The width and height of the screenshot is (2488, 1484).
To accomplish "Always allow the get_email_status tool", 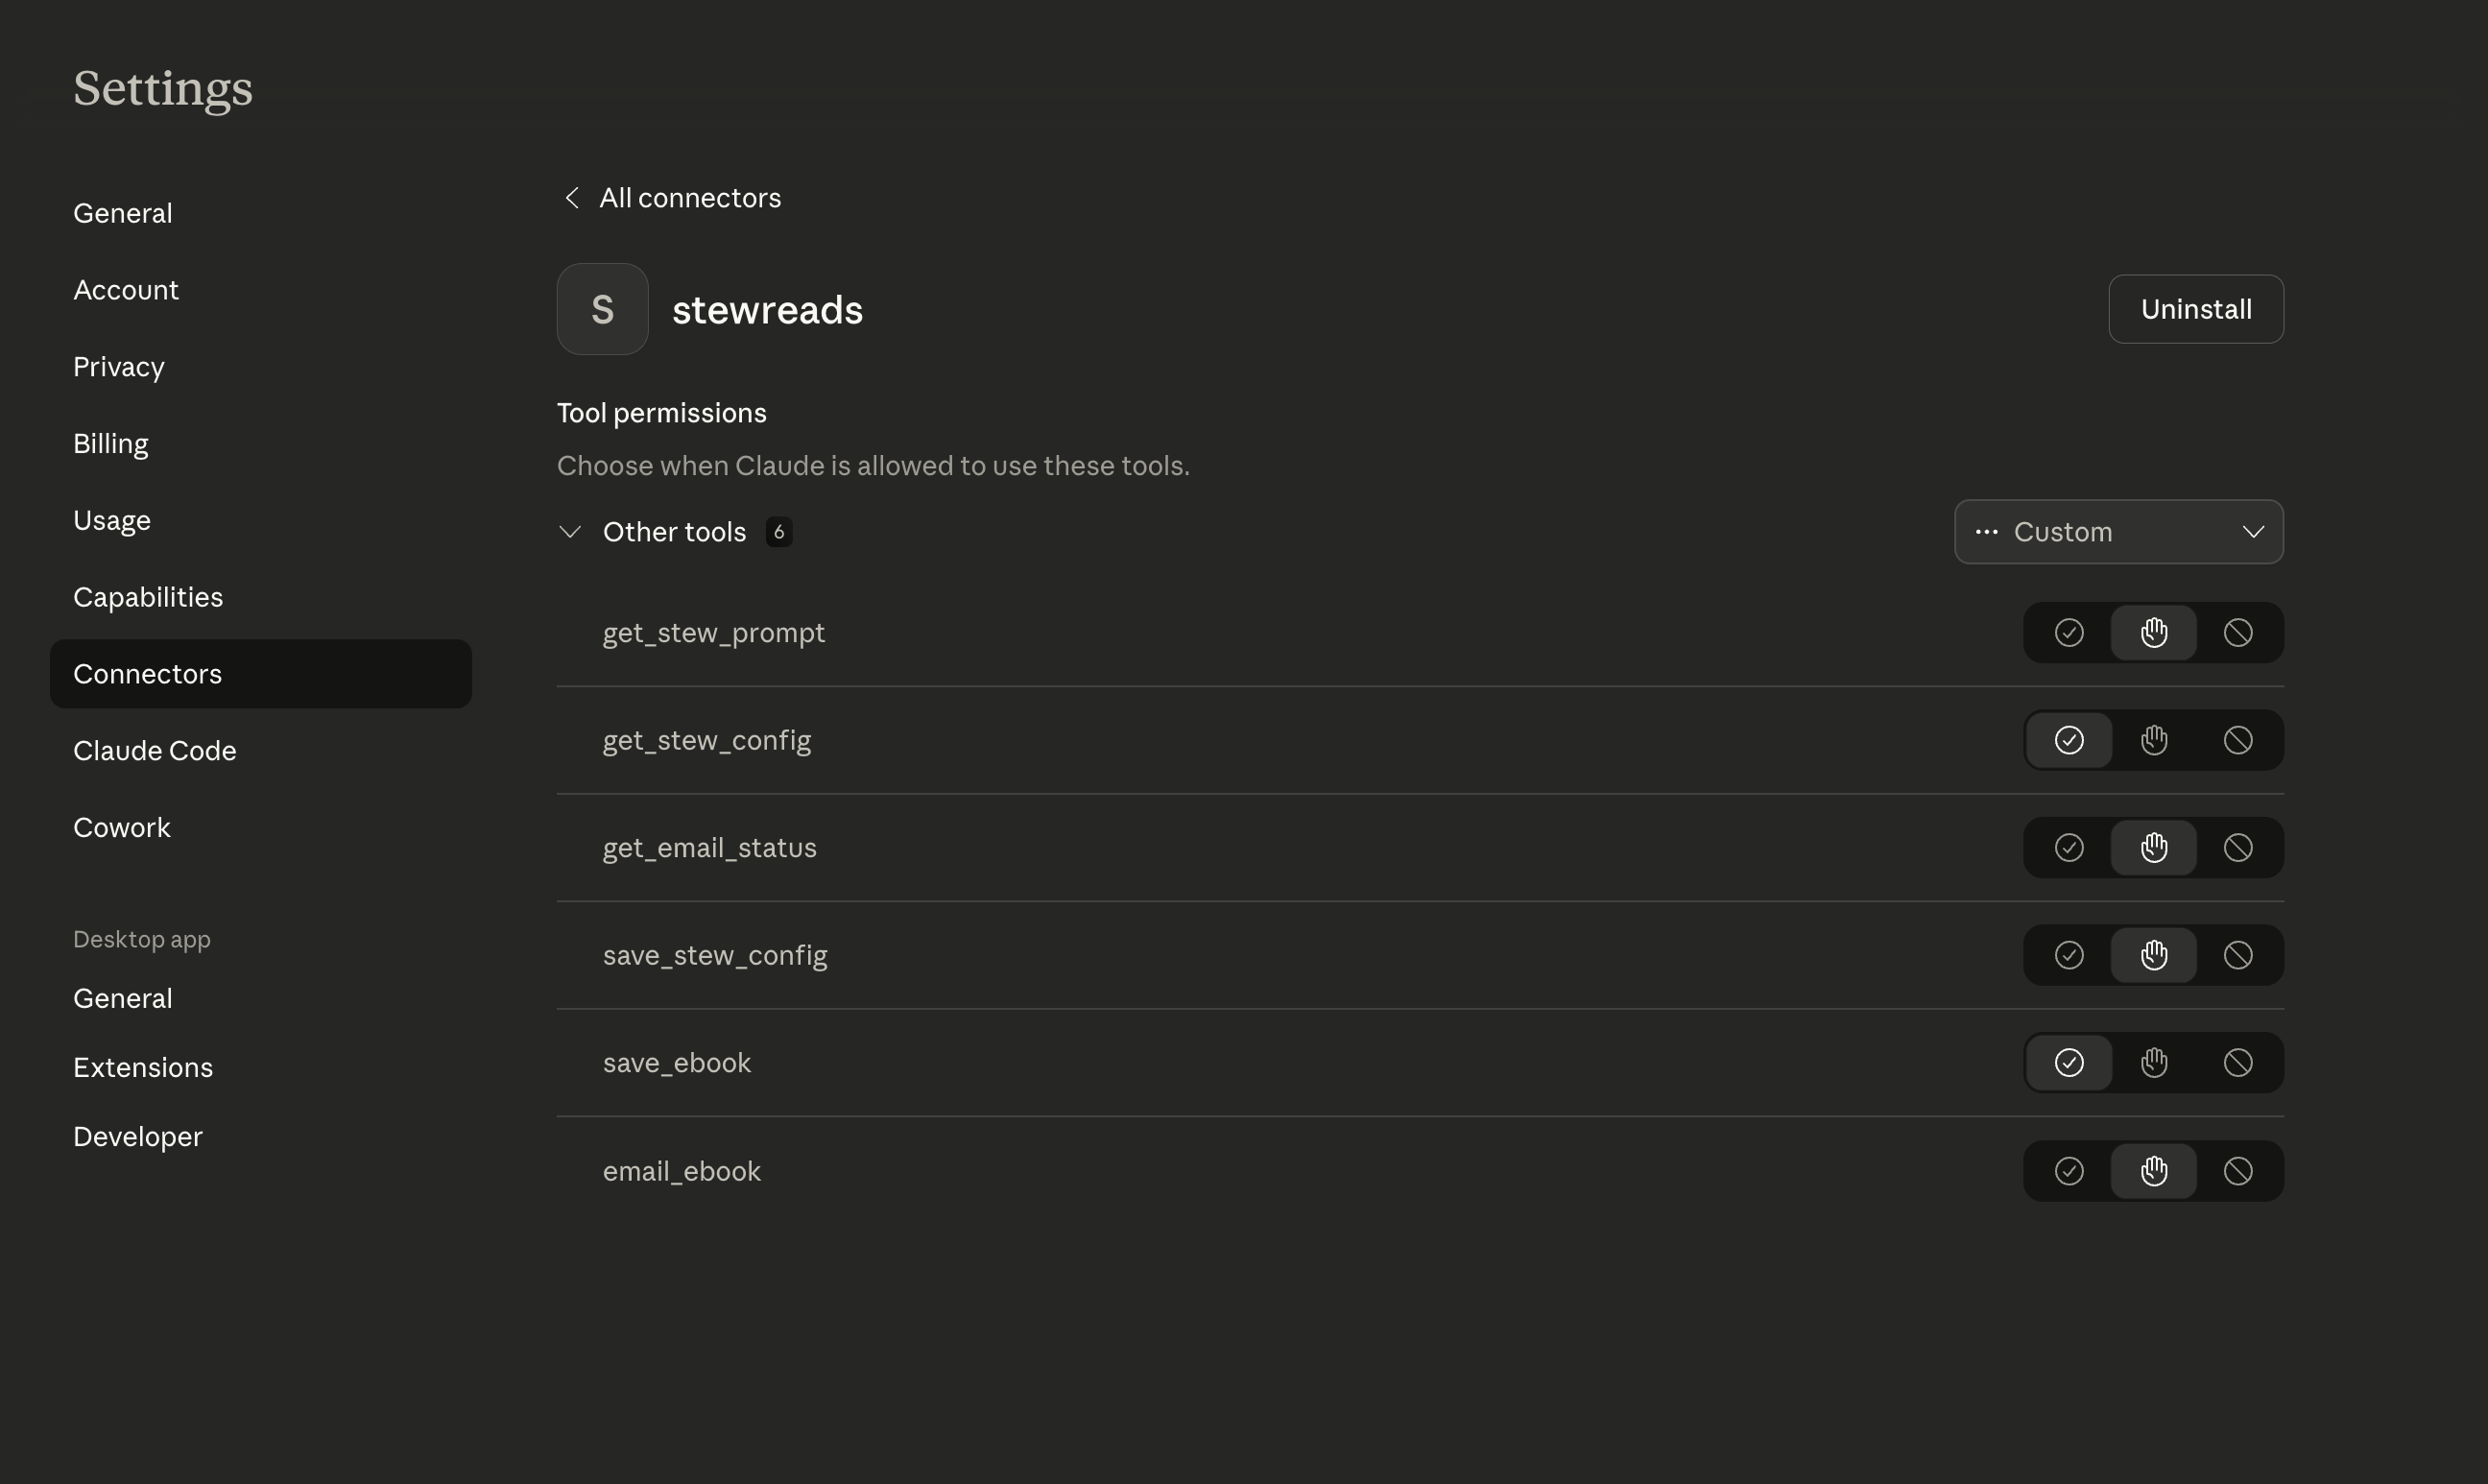I will (x=2068, y=848).
